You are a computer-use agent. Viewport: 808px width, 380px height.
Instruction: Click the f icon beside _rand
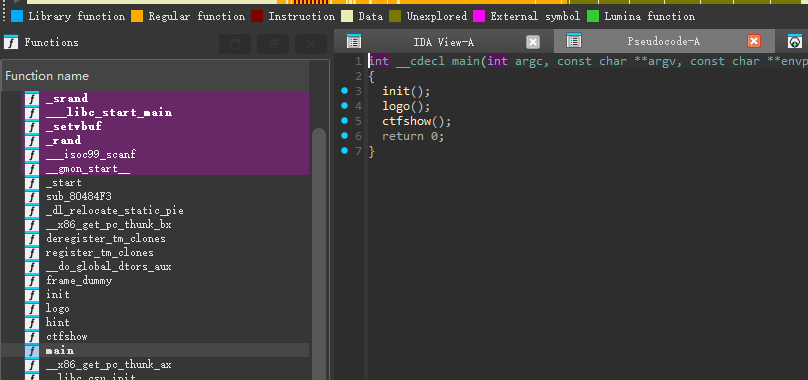[x=32, y=140]
